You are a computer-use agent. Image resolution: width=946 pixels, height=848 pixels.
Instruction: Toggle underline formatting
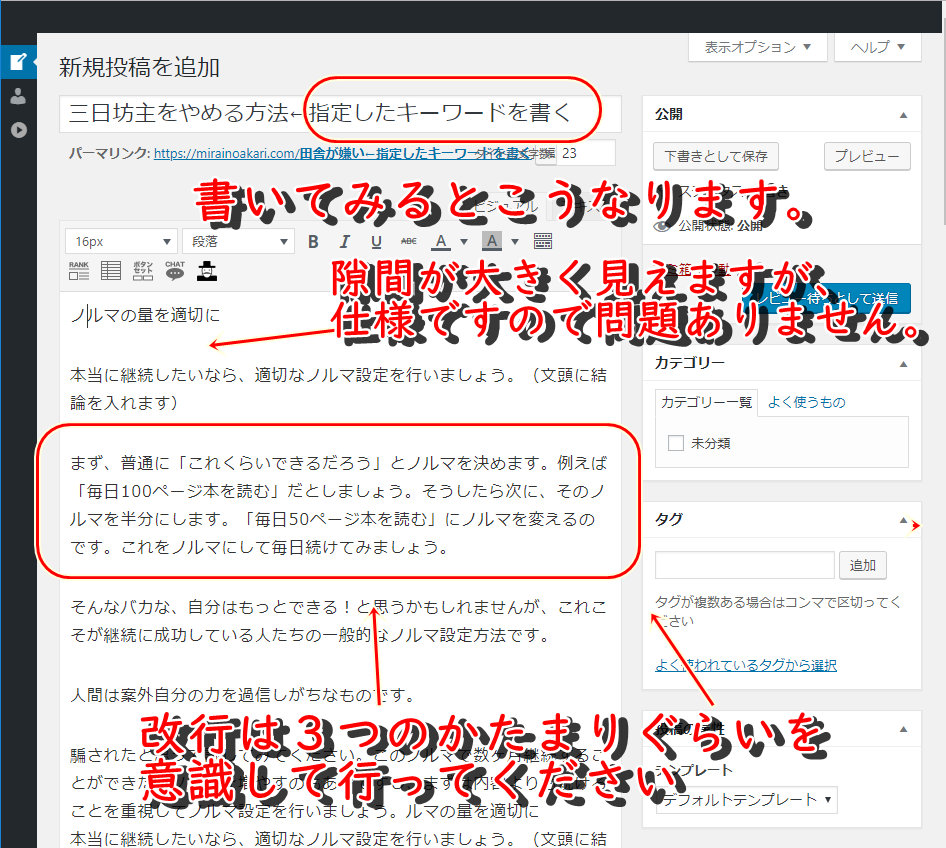tap(376, 242)
